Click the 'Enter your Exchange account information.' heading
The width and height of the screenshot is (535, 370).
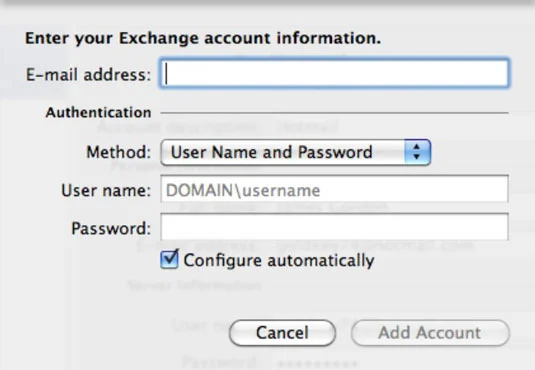[x=203, y=38]
